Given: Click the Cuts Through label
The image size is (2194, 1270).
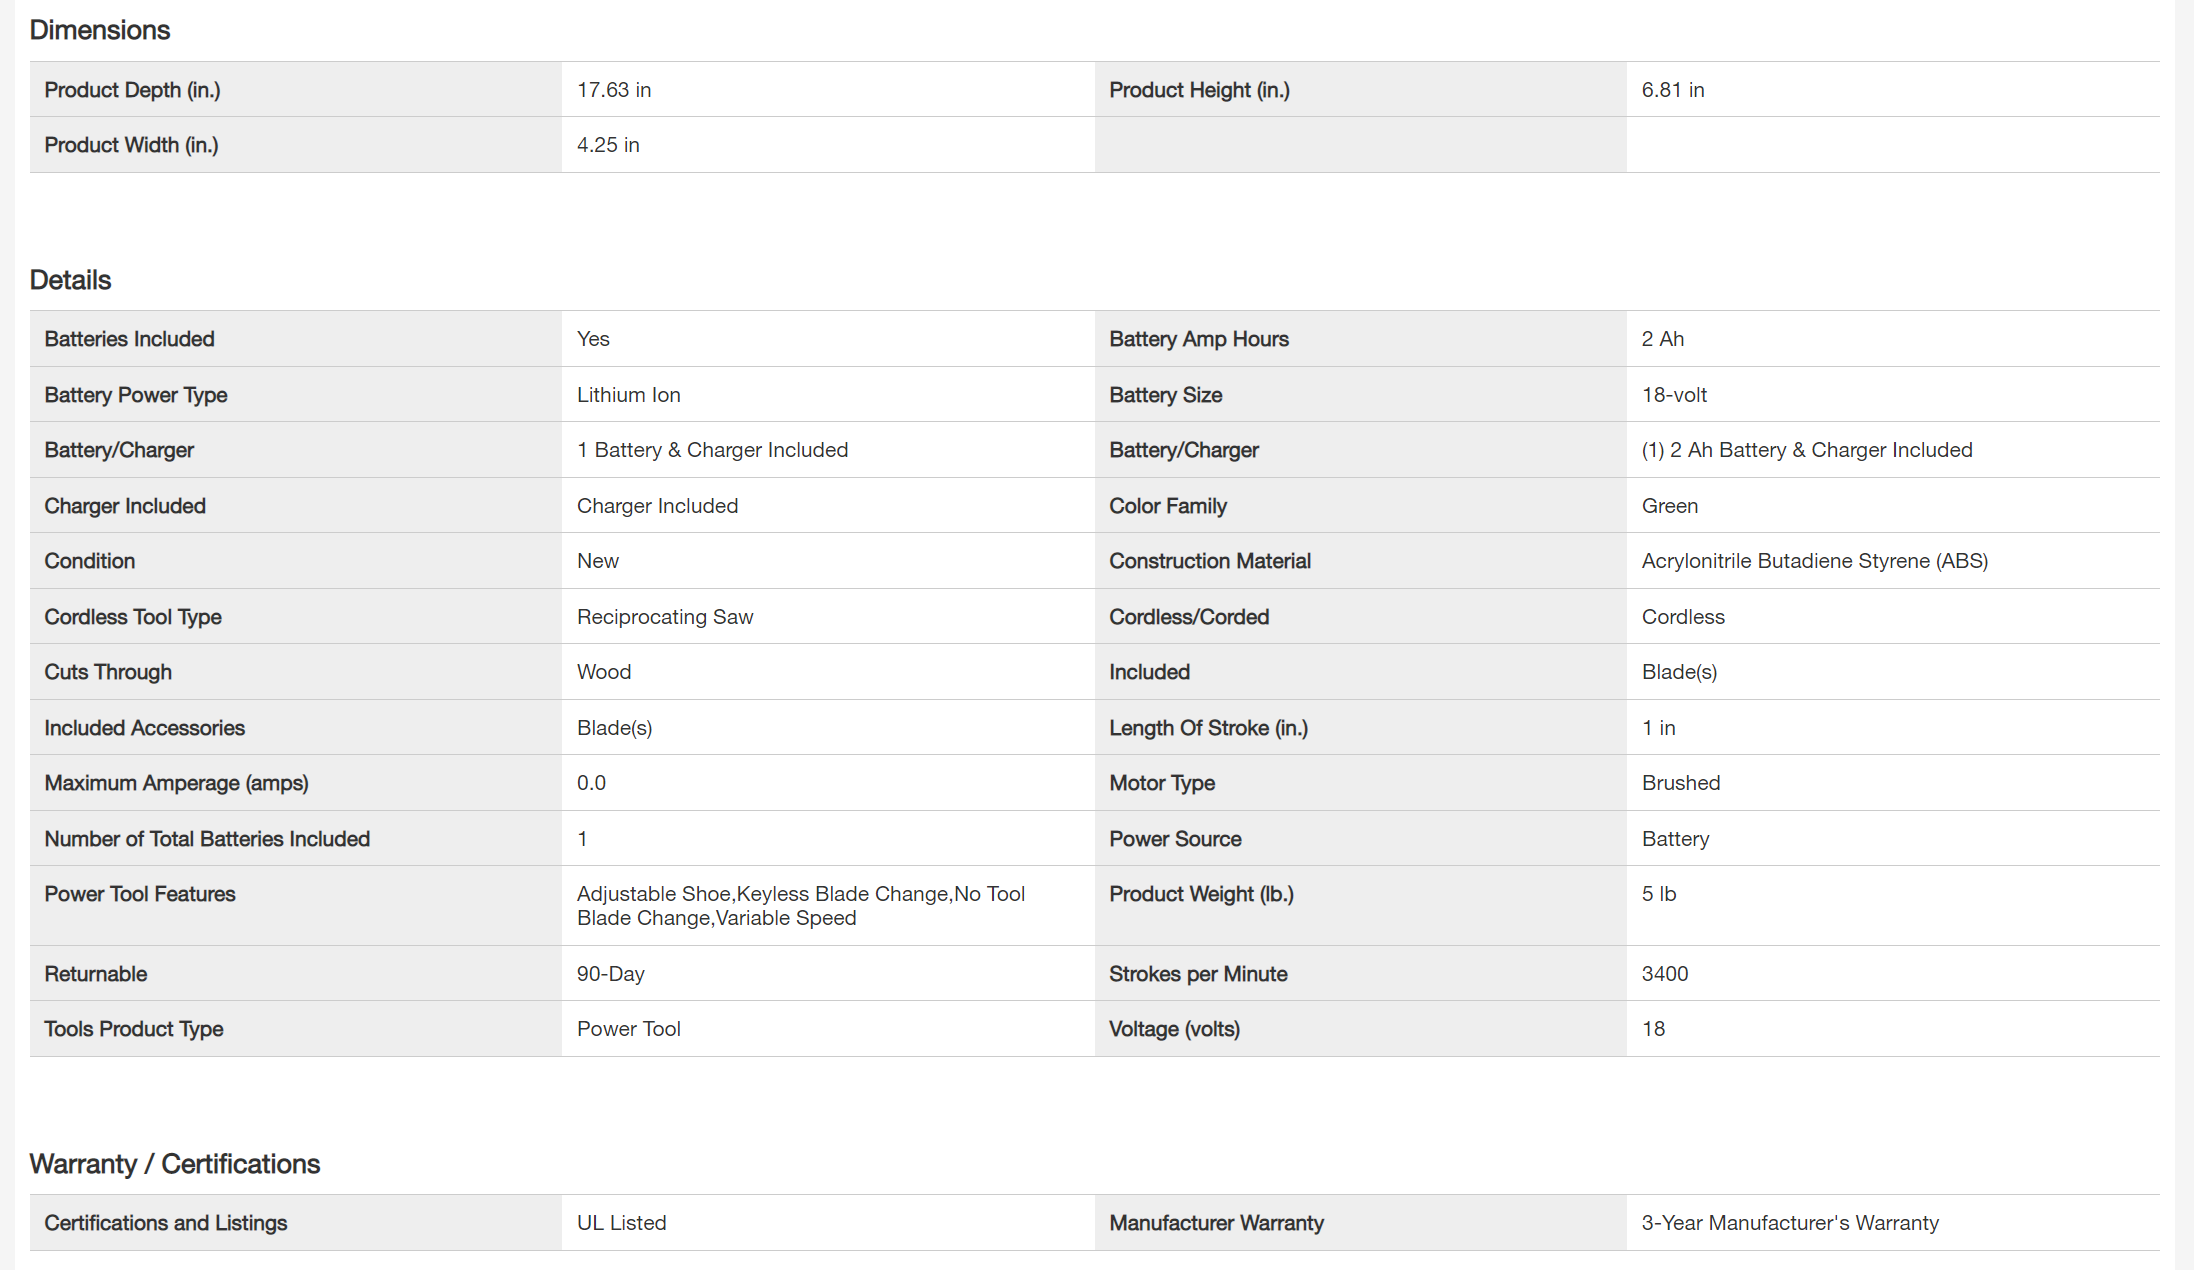Looking at the screenshot, I should point(108,672).
